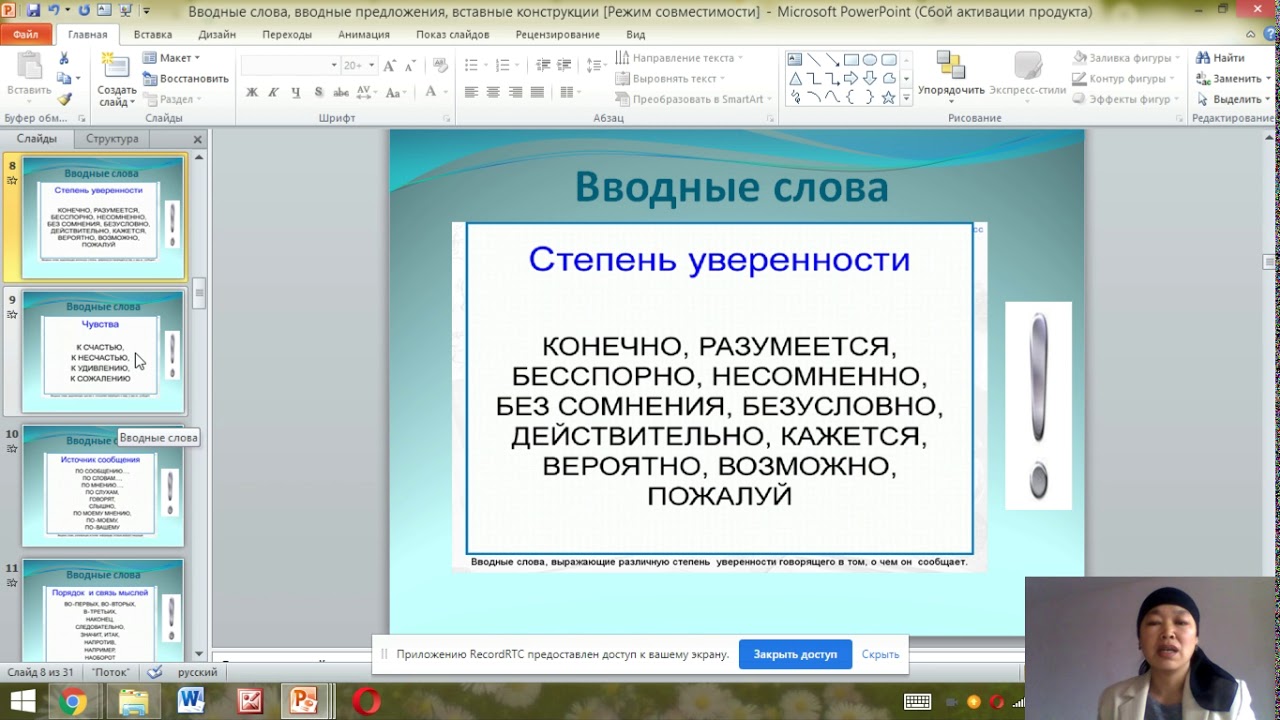
Task: Select the Text Box shape
Action: [795, 60]
